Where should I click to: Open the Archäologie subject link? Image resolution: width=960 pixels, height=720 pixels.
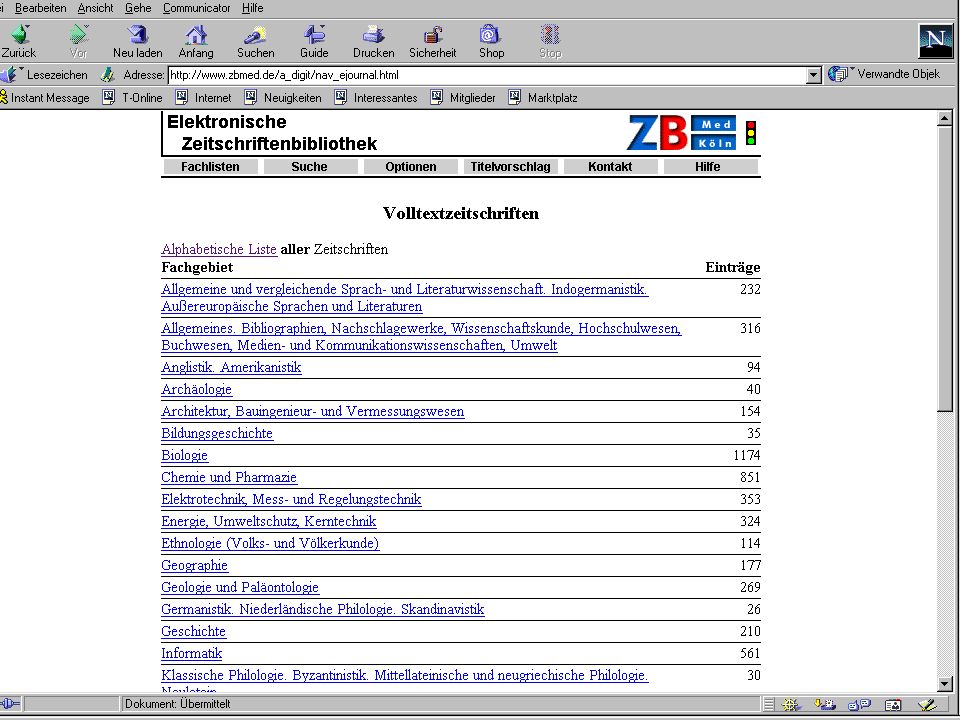[x=197, y=389]
